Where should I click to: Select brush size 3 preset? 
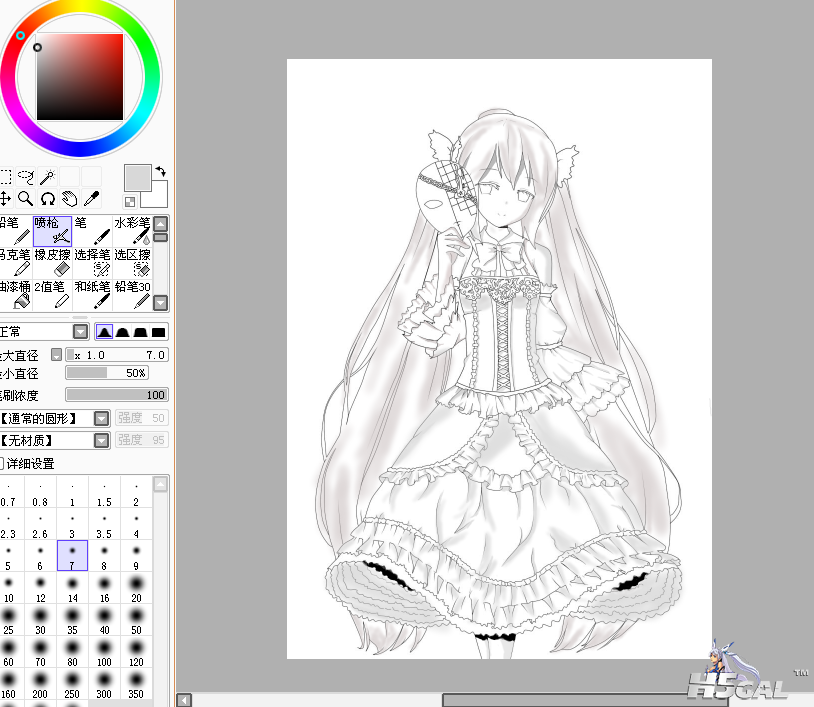click(72, 524)
